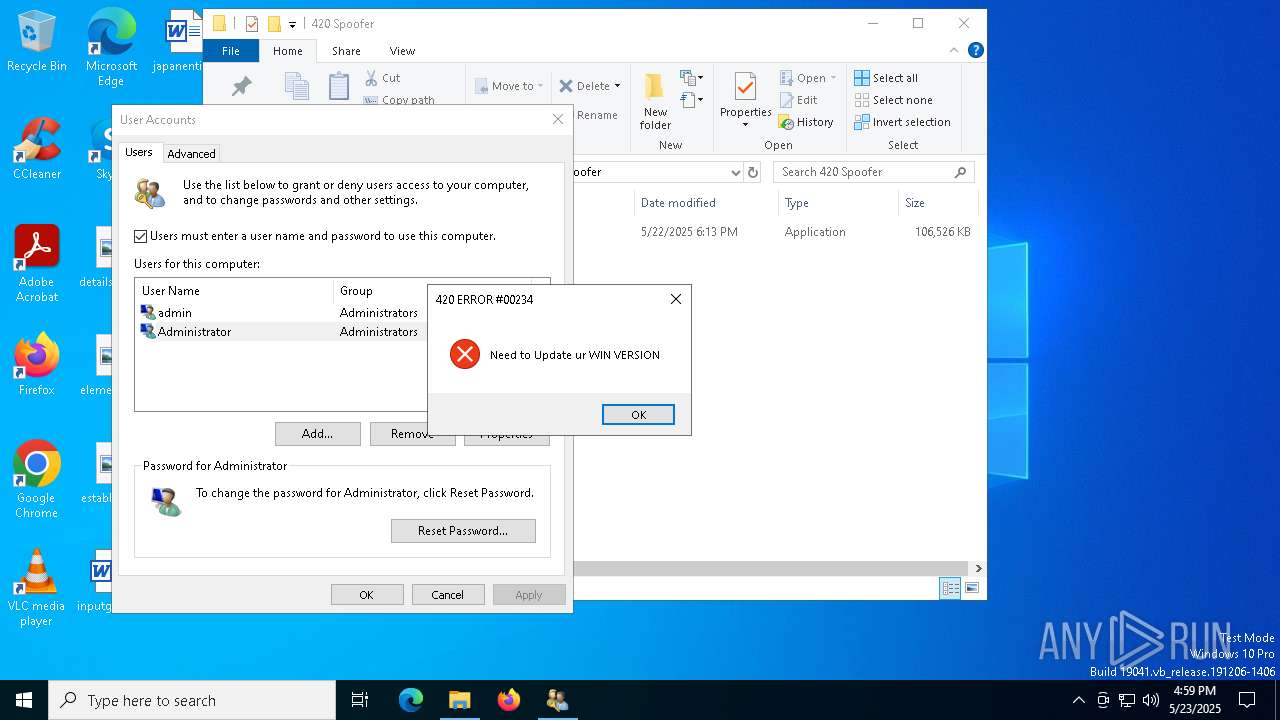1280x720 pixels.
Task: Open the Home ribbon tab
Action: click(288, 51)
